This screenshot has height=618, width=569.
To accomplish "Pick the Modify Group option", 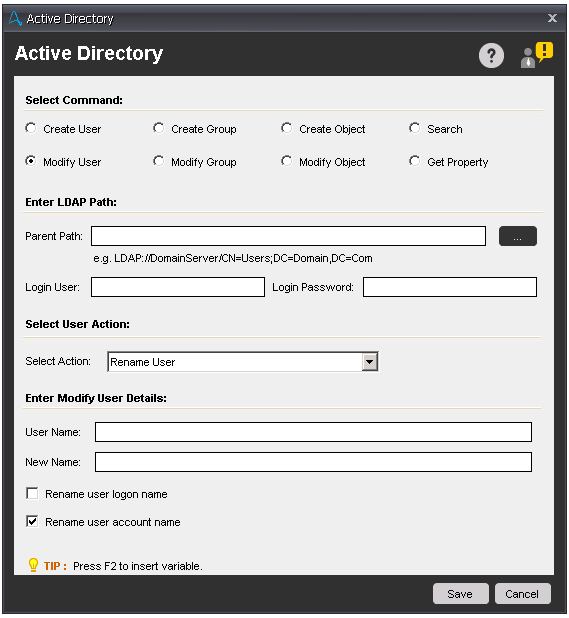I will (158, 161).
